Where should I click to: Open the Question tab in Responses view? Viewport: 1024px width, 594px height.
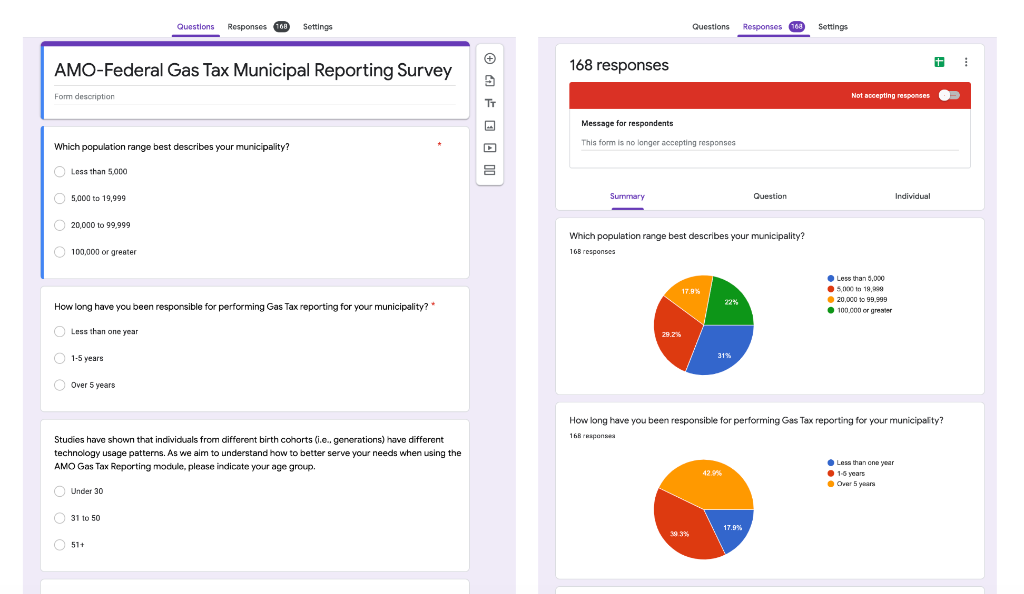point(770,196)
